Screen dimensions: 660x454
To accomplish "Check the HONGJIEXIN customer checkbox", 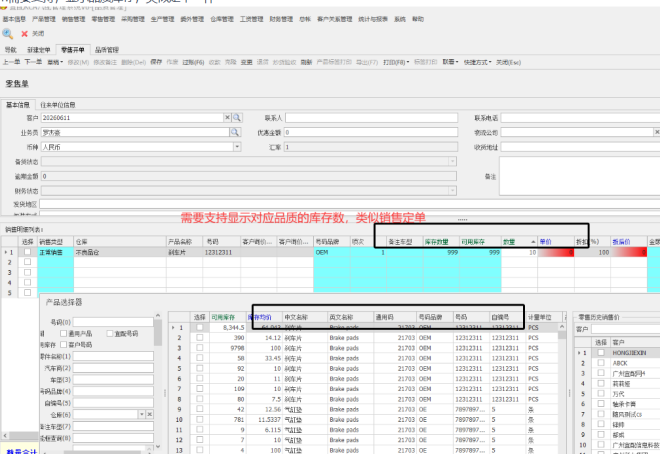I will (601, 353).
